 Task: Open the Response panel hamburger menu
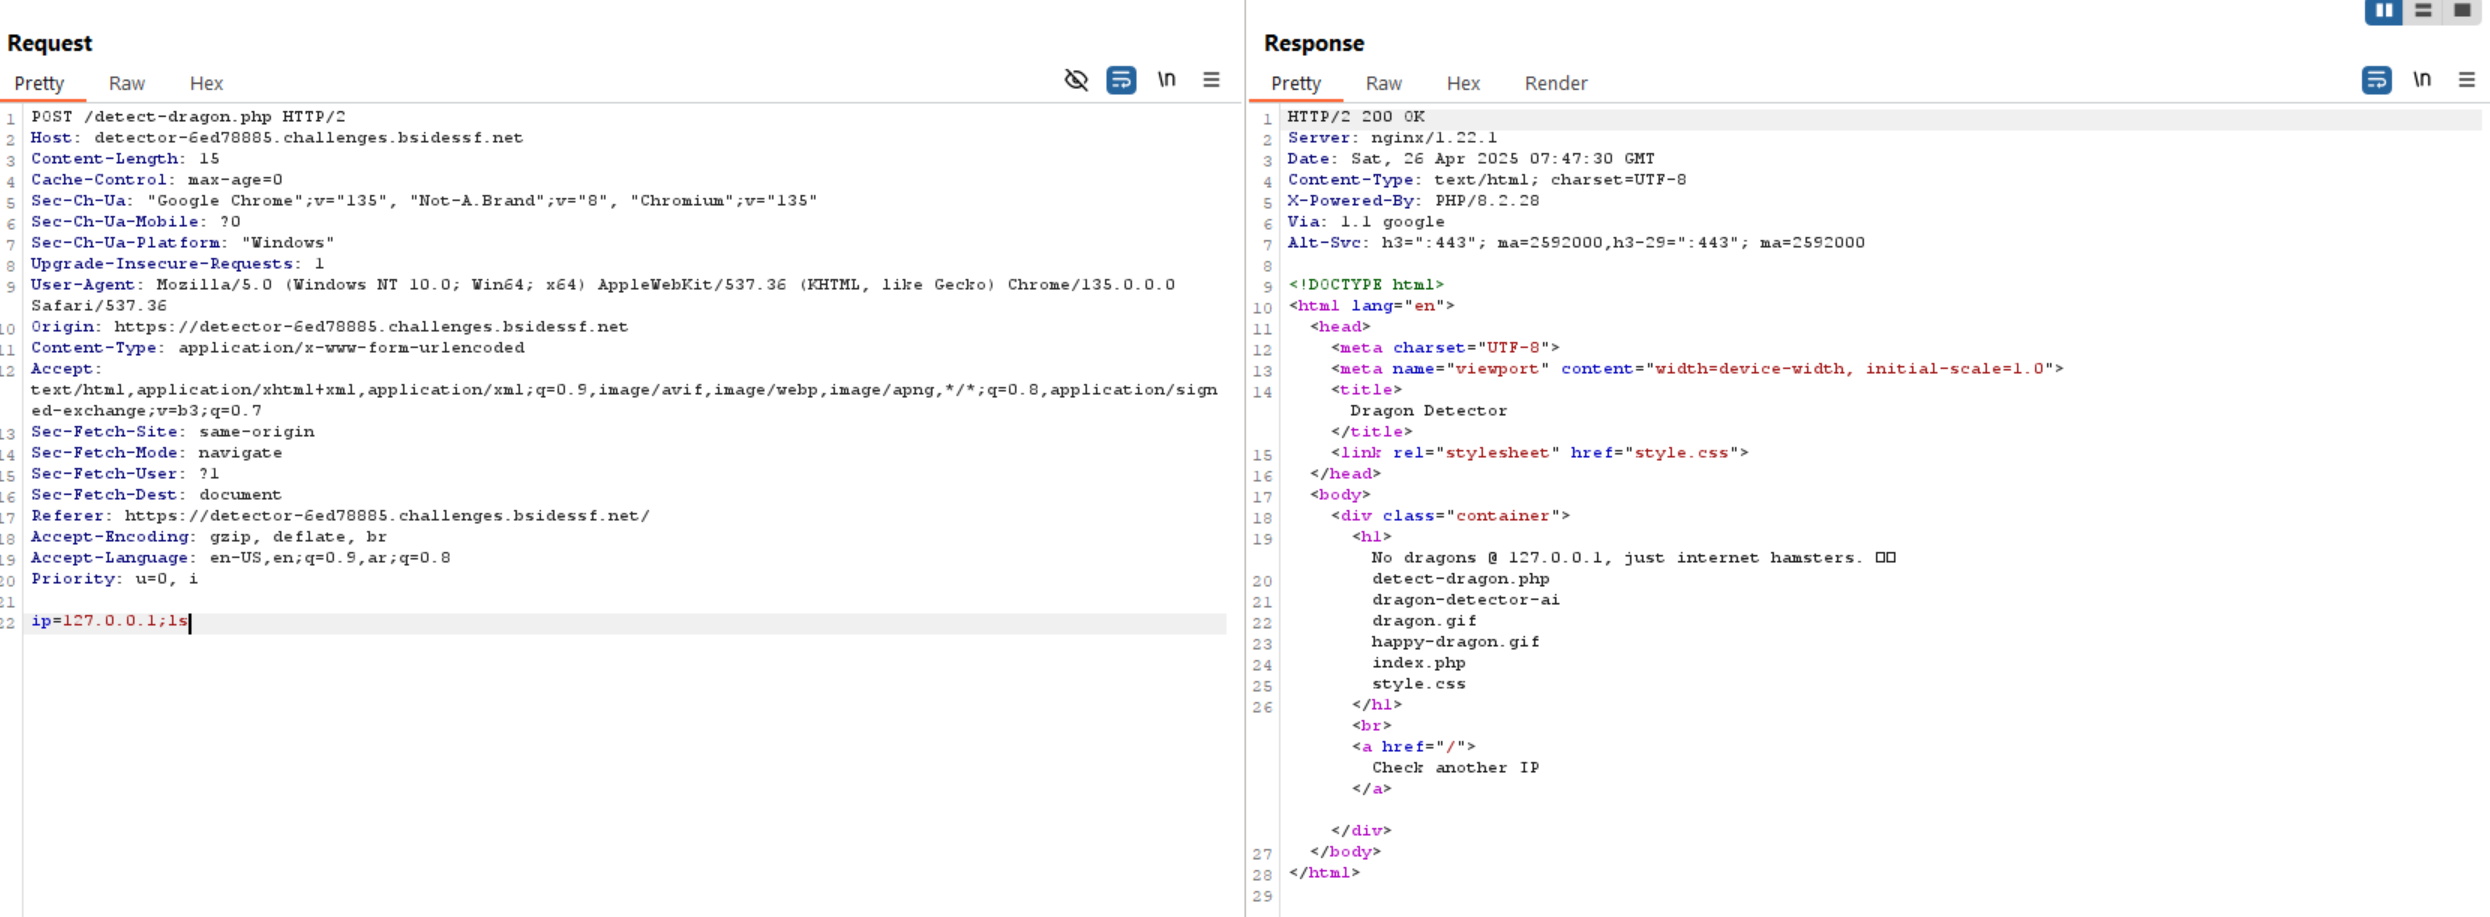(2467, 80)
